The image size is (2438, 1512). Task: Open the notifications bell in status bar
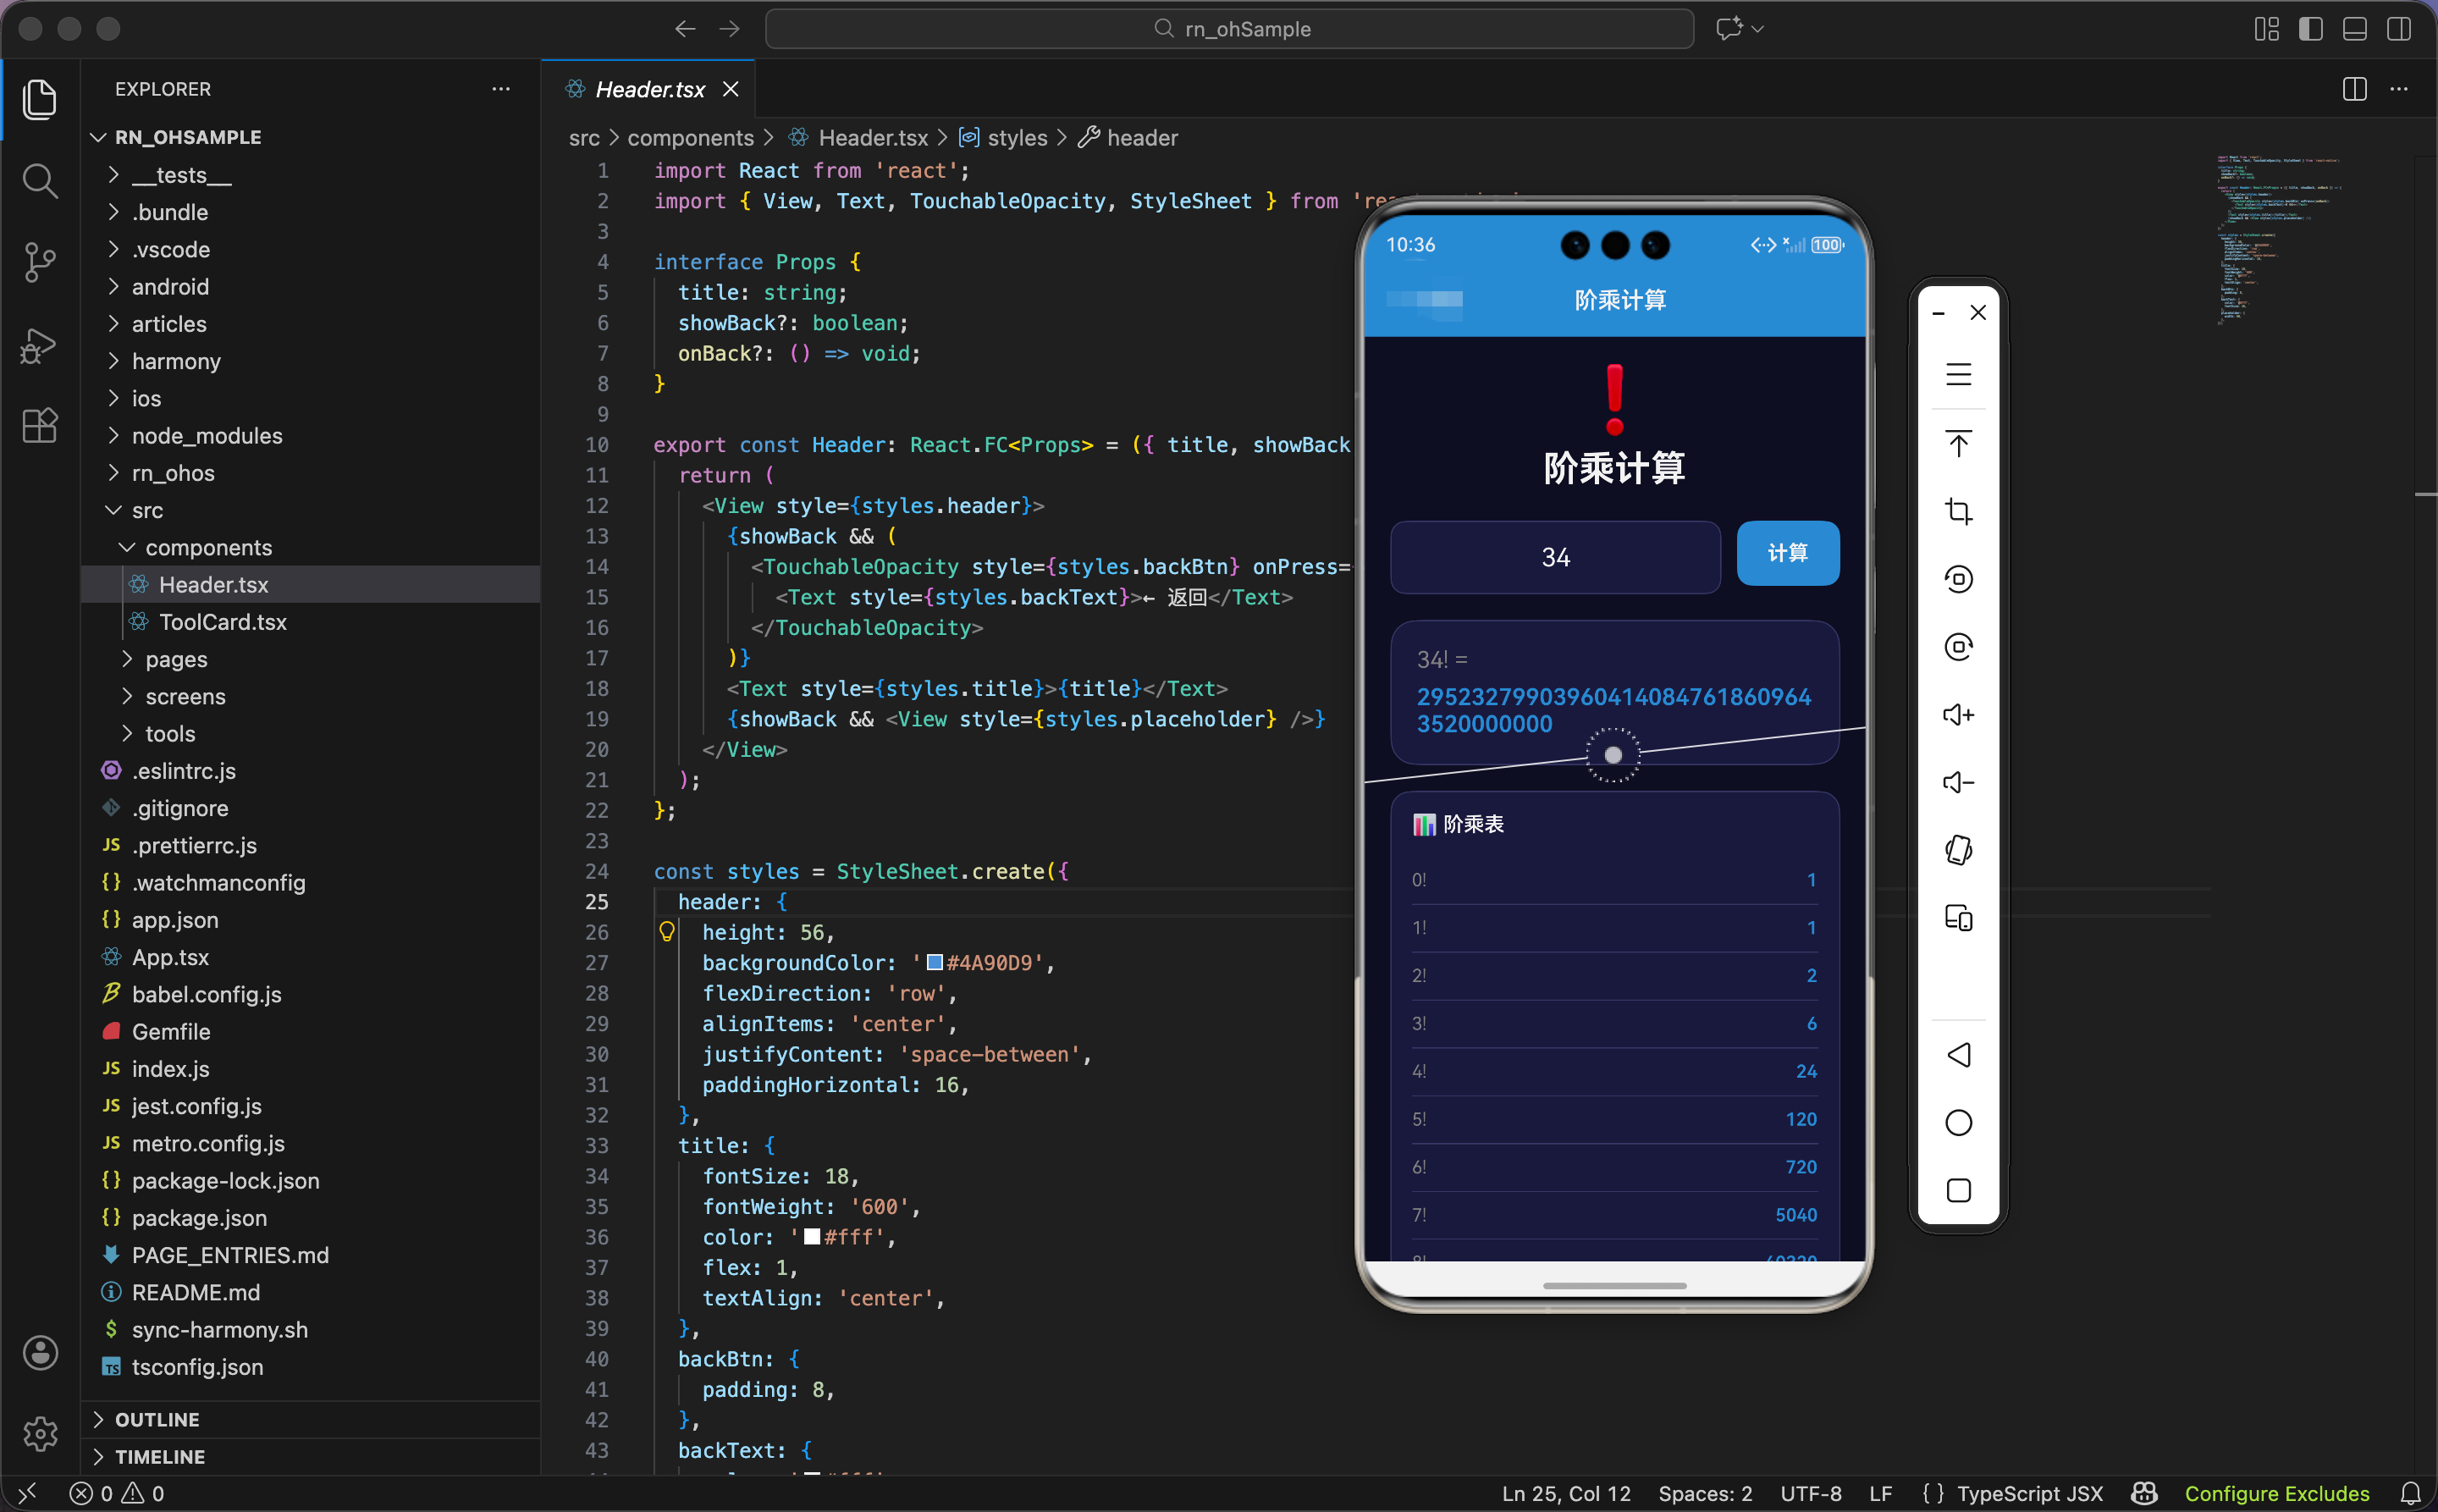(x=2410, y=1493)
